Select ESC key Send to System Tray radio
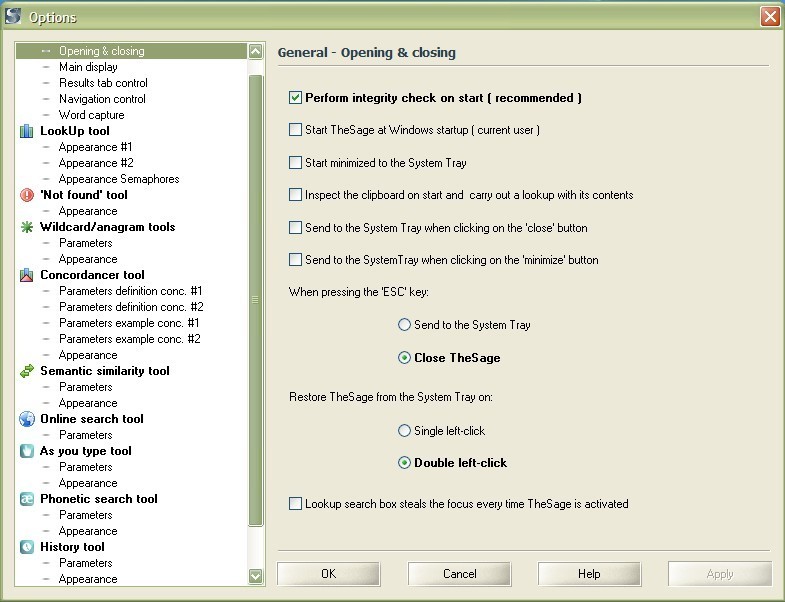Image resolution: width=785 pixels, height=602 pixels. point(404,325)
